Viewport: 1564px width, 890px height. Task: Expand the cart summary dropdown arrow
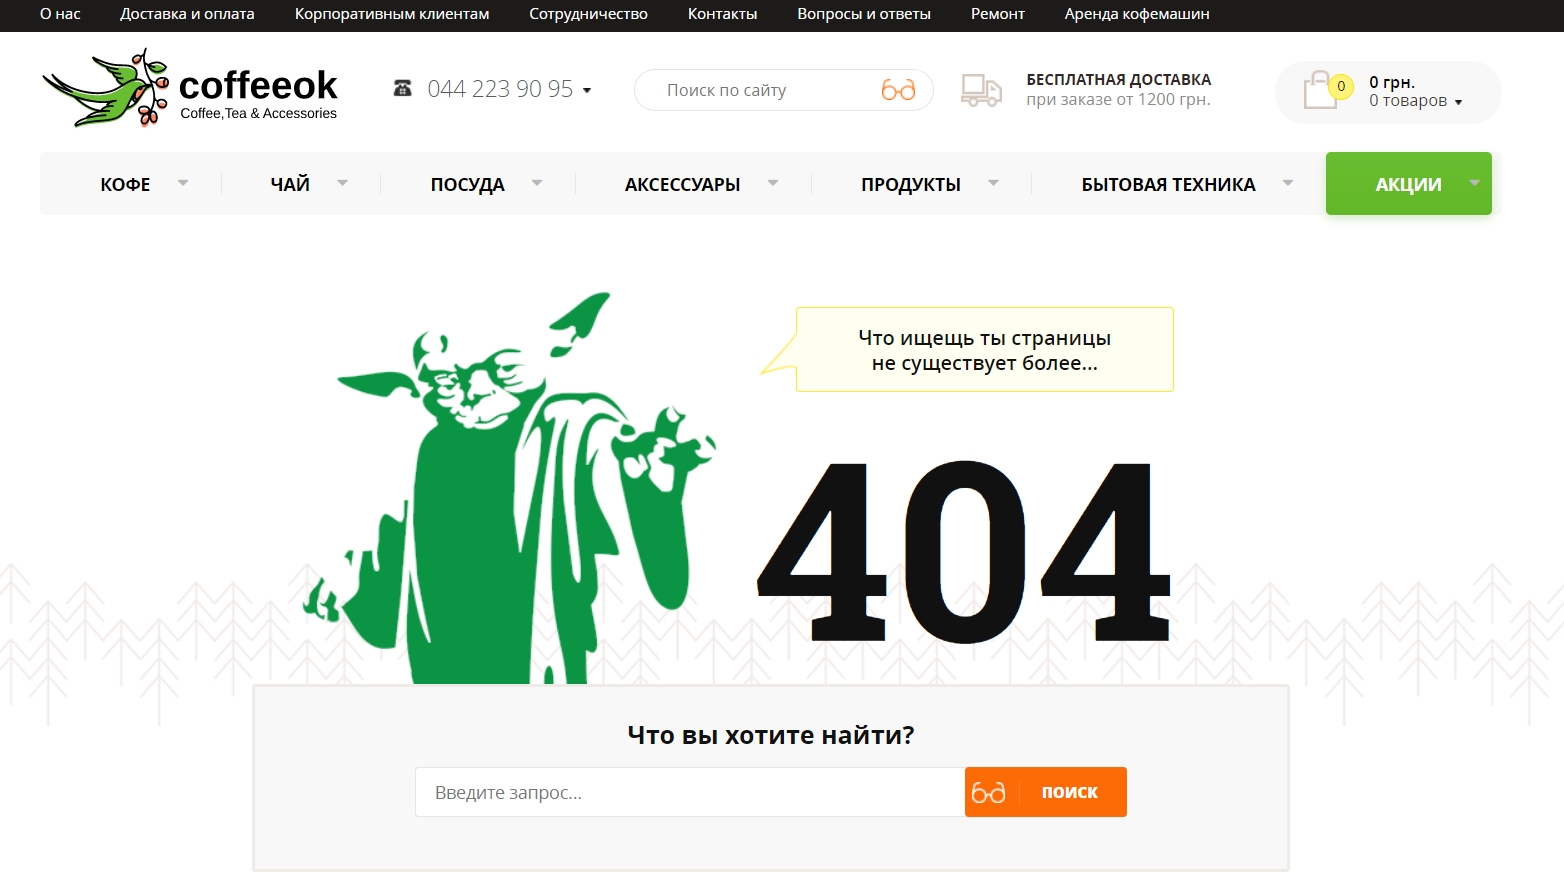pos(1458,102)
